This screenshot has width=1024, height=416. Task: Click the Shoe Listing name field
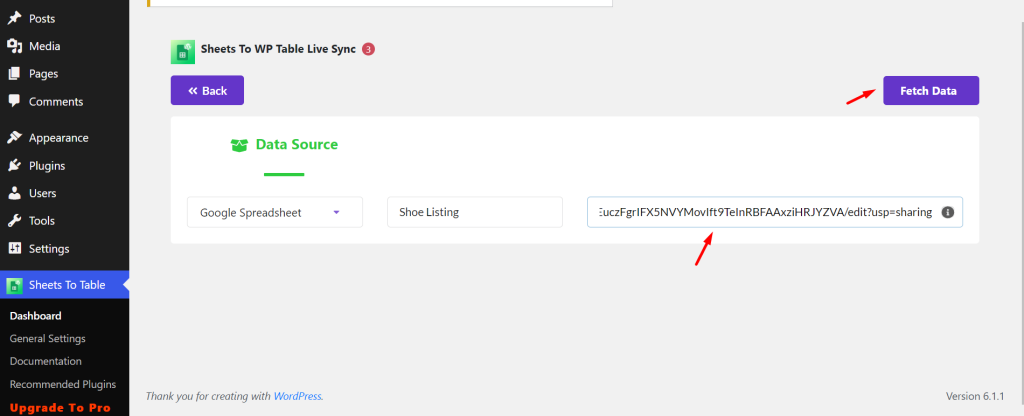[x=475, y=212]
